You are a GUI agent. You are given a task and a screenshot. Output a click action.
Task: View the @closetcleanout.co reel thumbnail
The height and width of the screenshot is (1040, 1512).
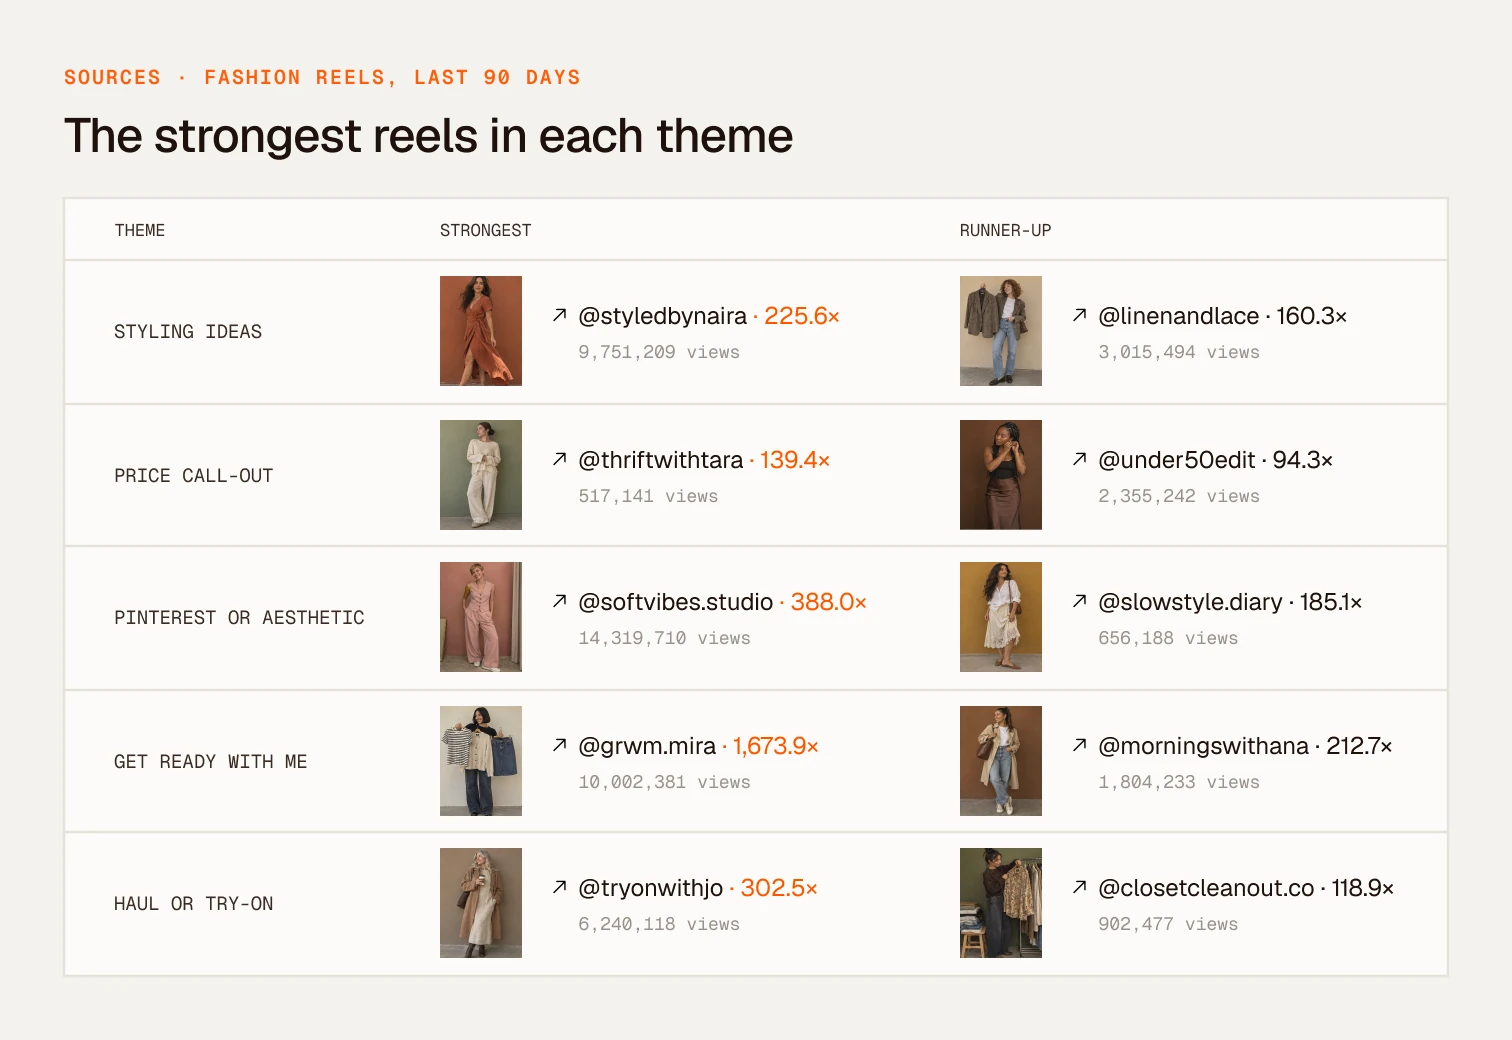click(x=1001, y=903)
